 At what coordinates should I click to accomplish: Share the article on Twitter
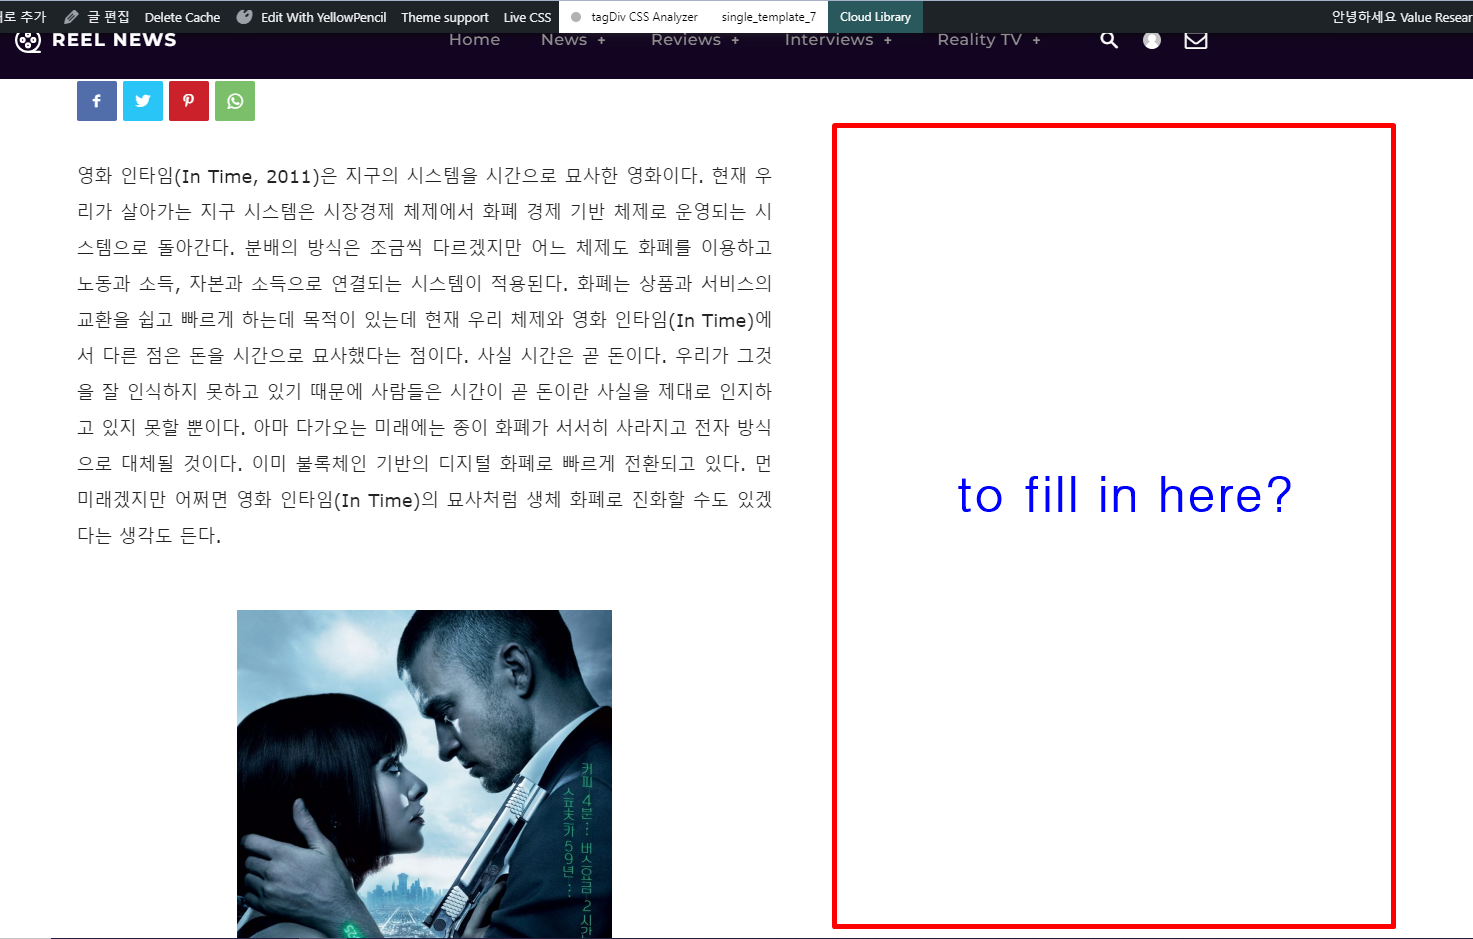pos(143,101)
